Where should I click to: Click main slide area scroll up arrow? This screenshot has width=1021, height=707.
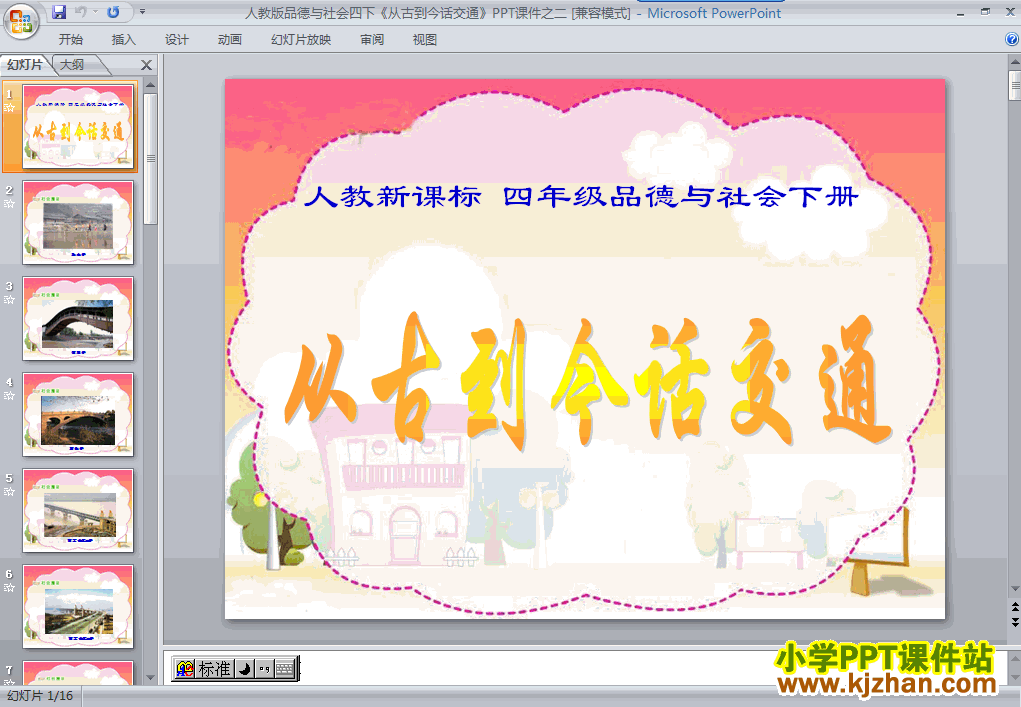(1014, 63)
